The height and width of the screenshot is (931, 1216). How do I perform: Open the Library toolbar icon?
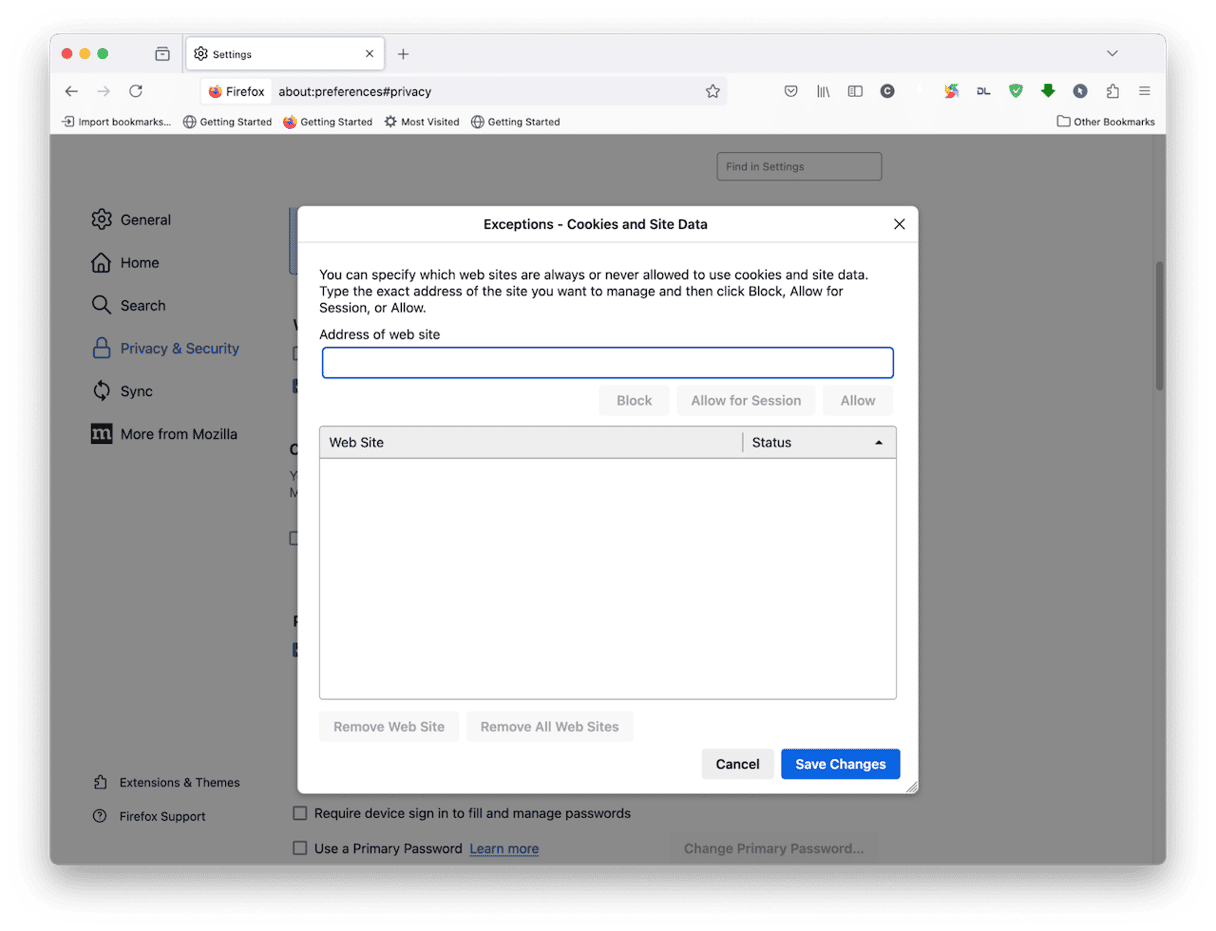(823, 91)
